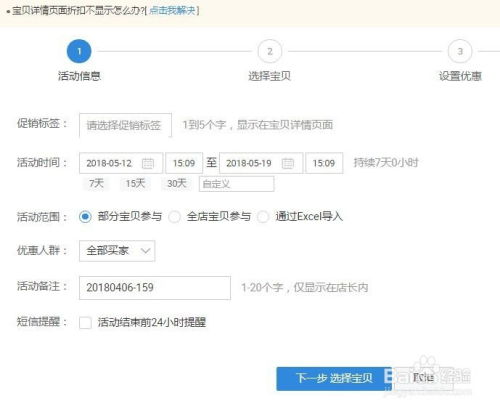This screenshot has width=500, height=409.
Task: Click the 持续7天0小时 duration text
Action: click(x=386, y=163)
